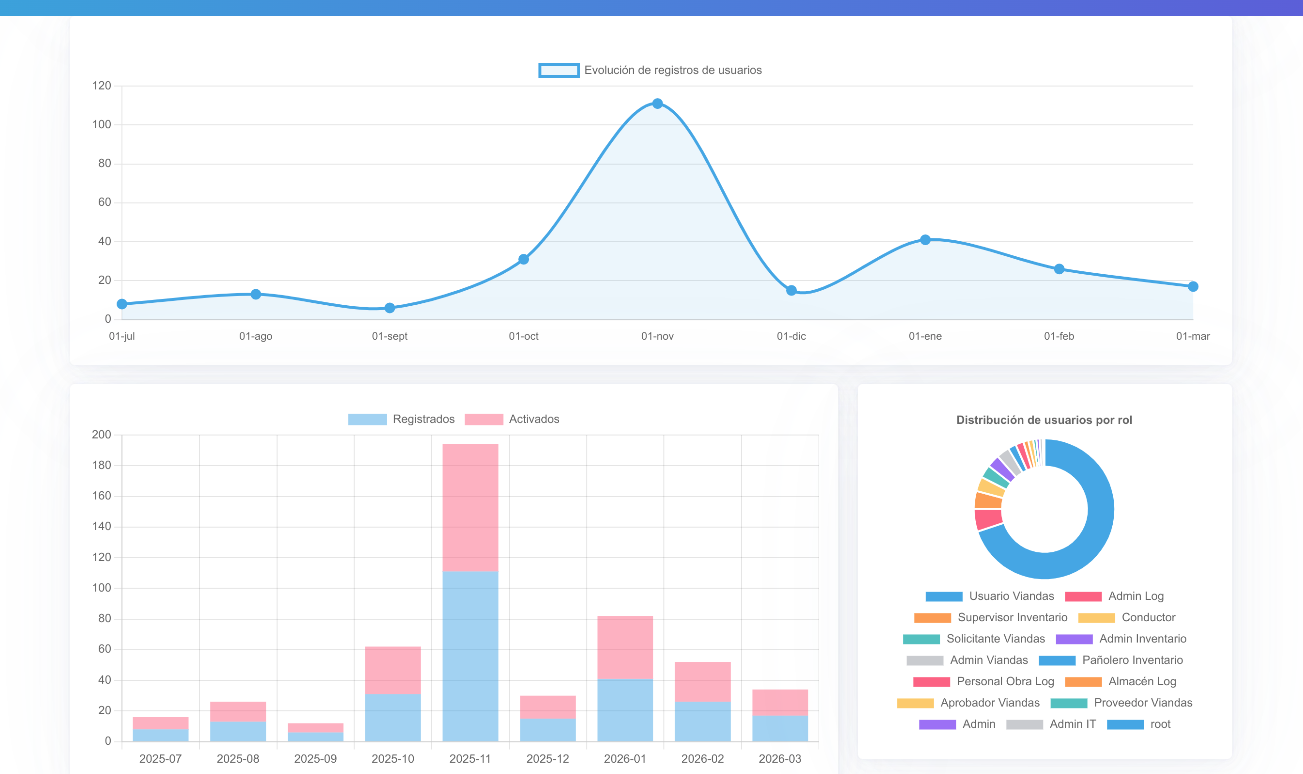The width and height of the screenshot is (1303, 774).
Task: Toggle the Supervisor Inventario legend entry
Action: click(990, 618)
